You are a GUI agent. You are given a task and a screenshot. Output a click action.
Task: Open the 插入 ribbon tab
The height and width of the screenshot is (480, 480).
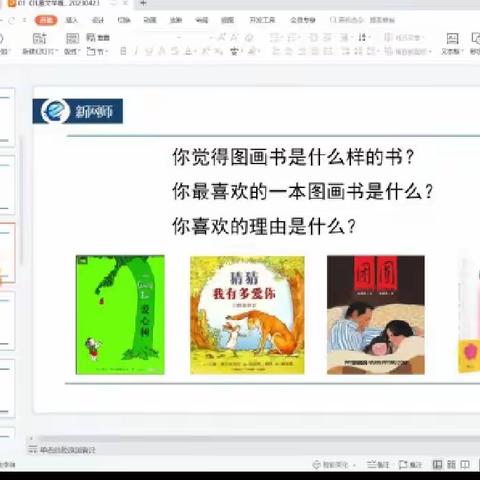(x=71, y=20)
